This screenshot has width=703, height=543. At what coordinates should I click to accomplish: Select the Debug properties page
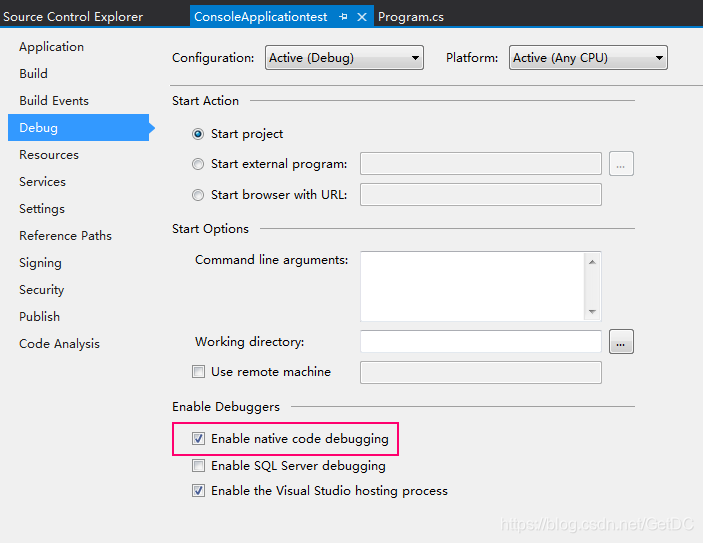pyautogui.click(x=78, y=127)
